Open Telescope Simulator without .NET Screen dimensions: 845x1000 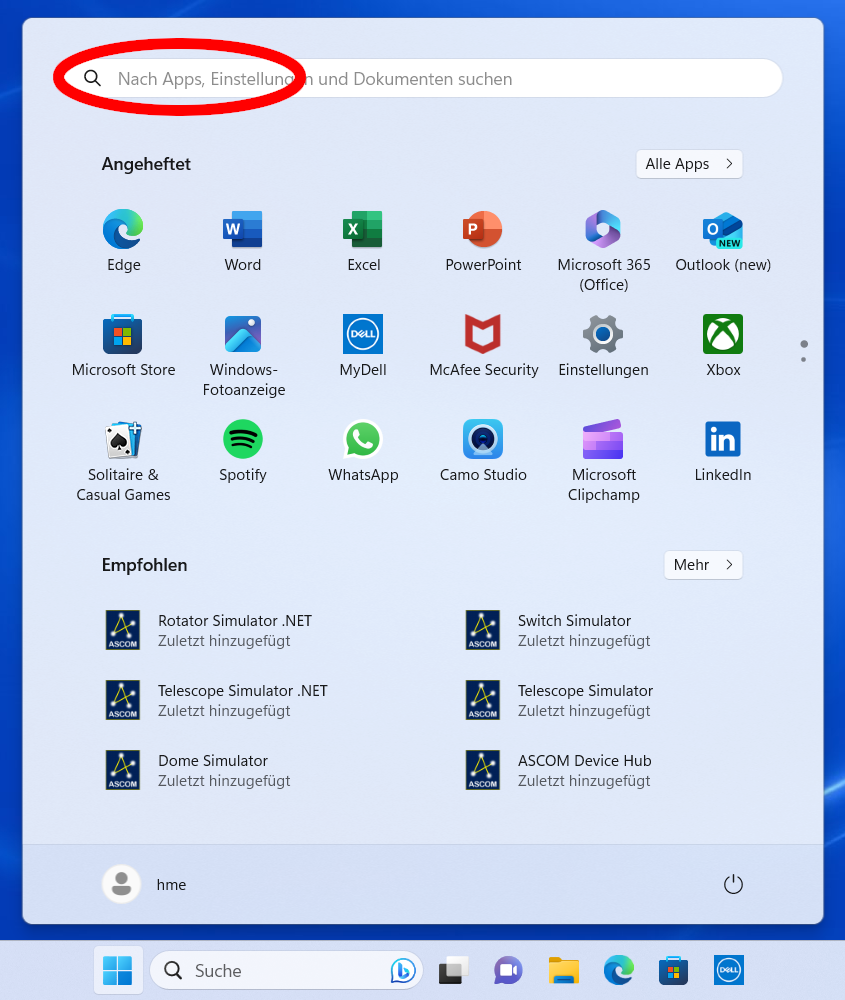[559, 700]
